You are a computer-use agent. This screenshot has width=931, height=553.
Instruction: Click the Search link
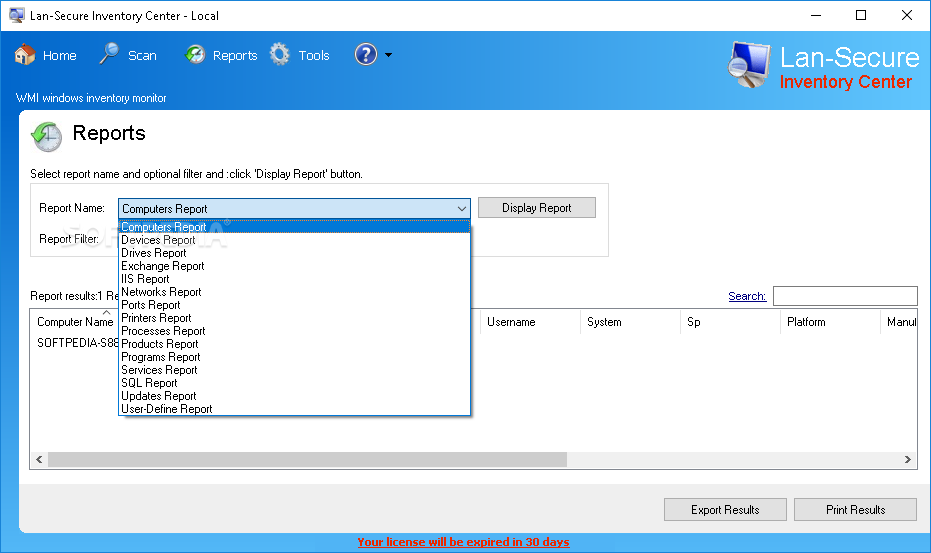(747, 296)
